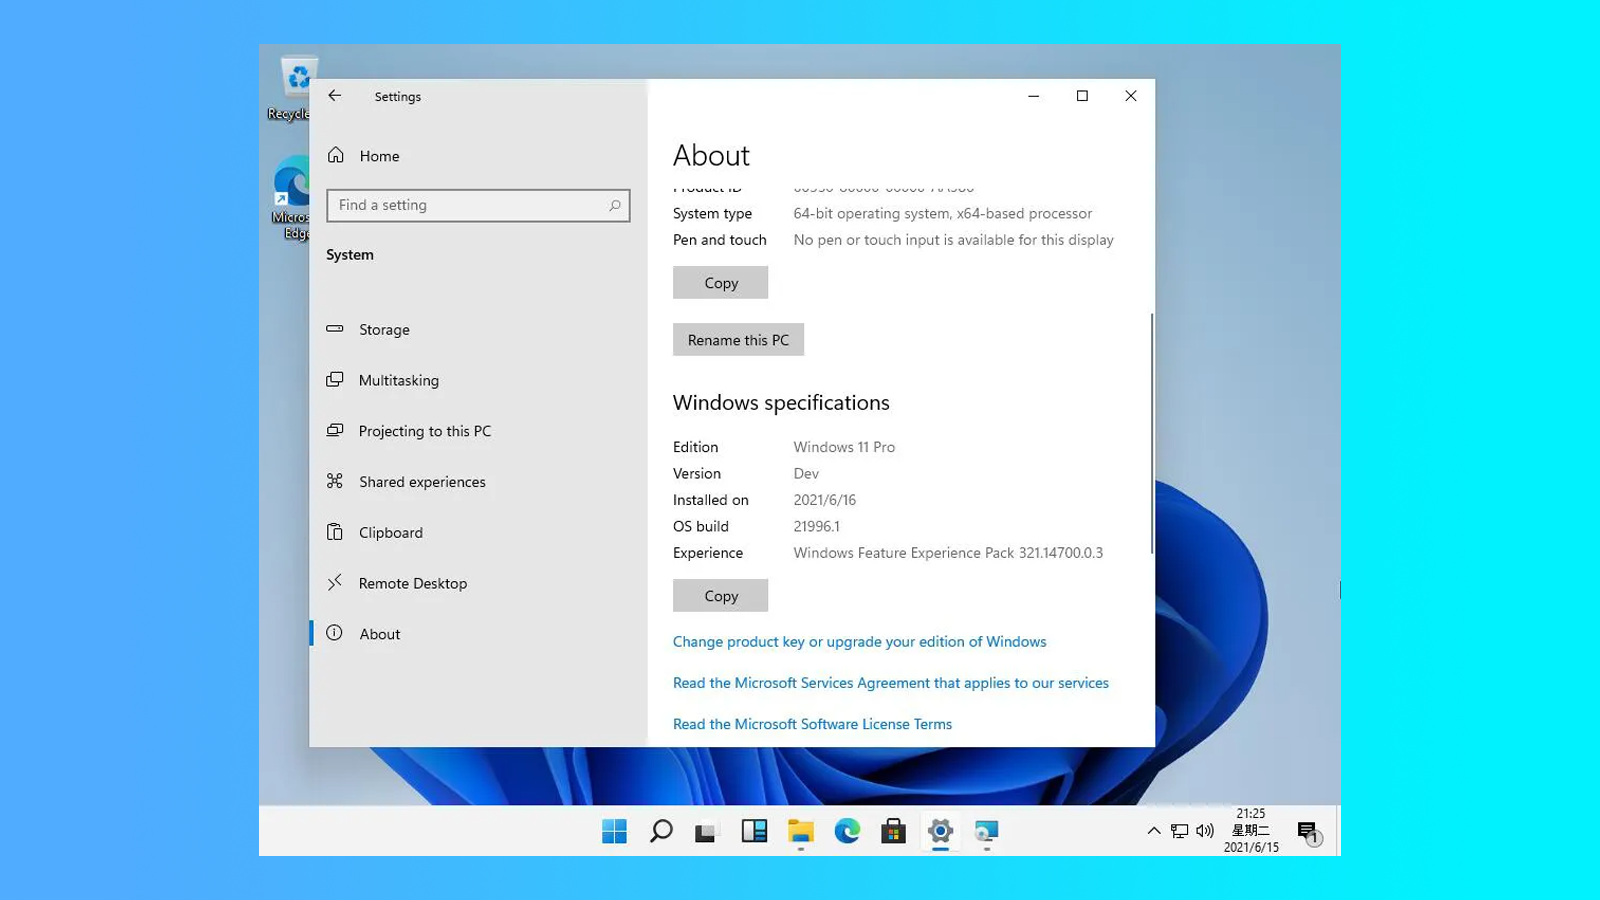
Task: Click the About page vertical scrollbar
Action: click(x=1152, y=433)
